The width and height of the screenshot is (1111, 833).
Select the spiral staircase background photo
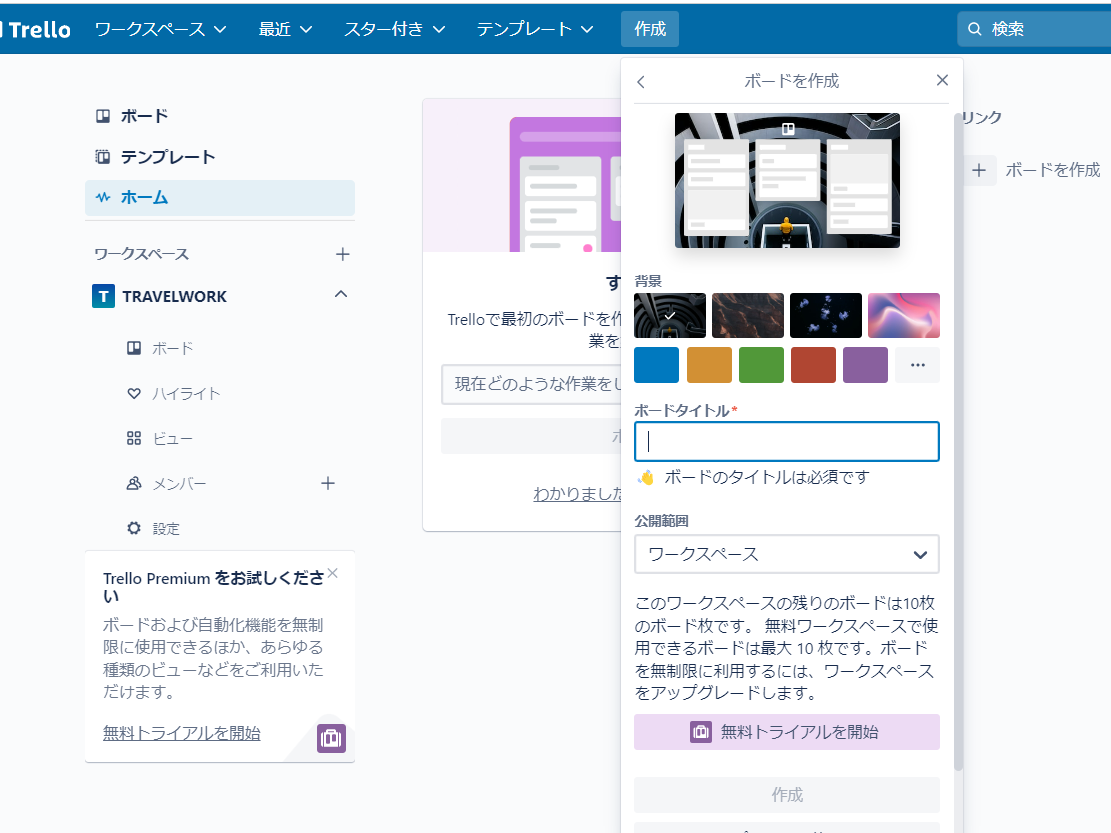670,315
